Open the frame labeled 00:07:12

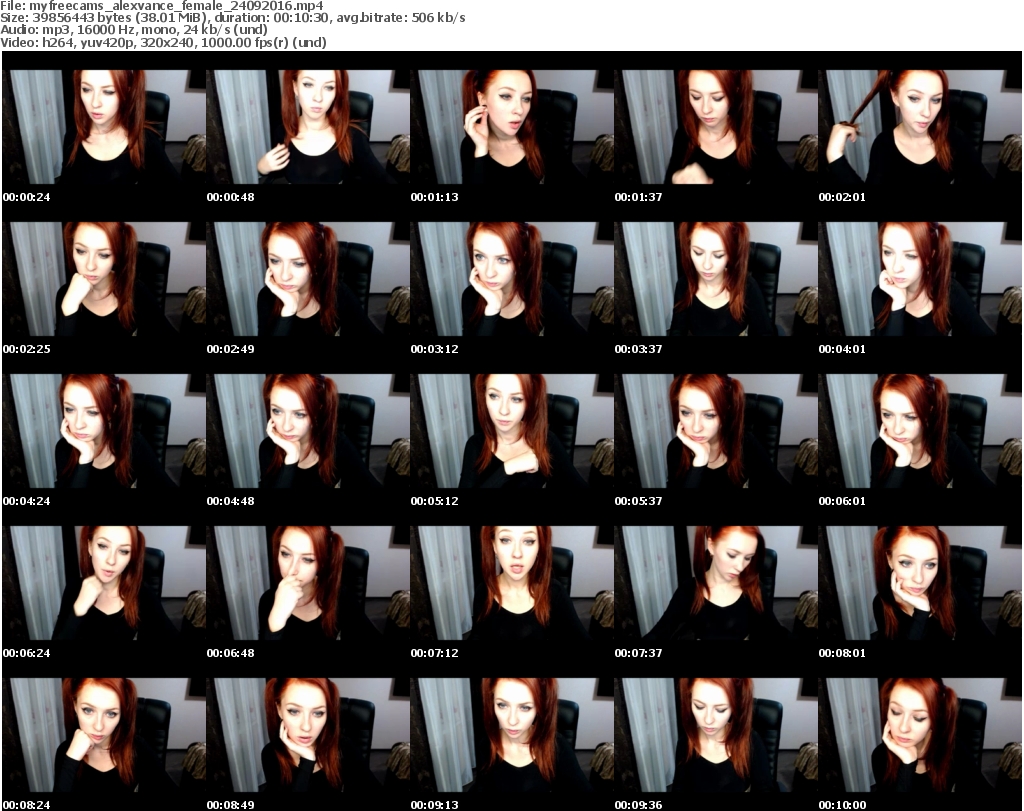pos(511,583)
